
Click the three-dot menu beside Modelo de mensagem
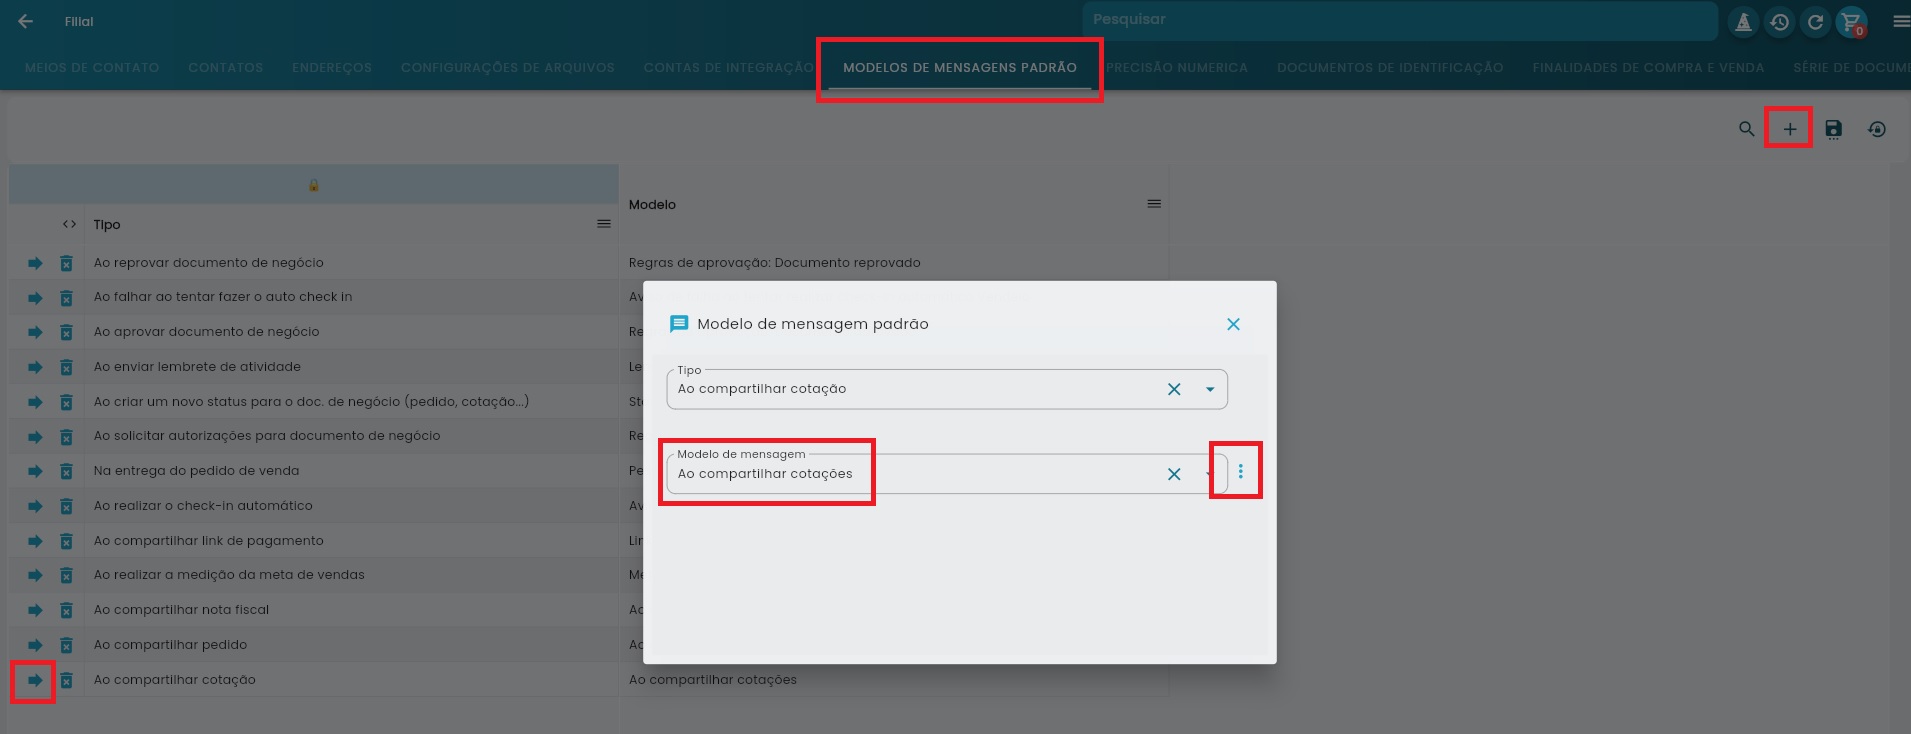(x=1240, y=471)
